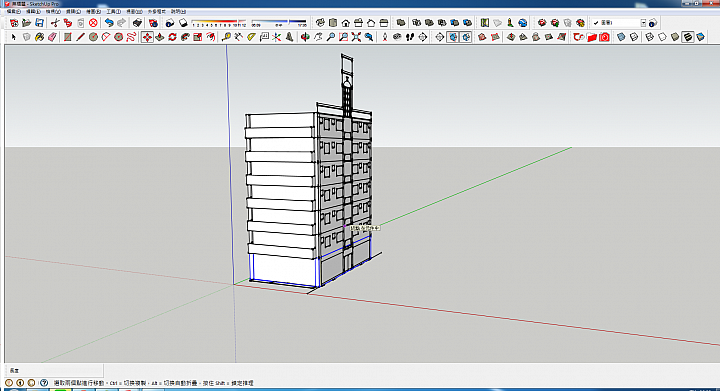Save the model with floppy icon
The height and width of the screenshot is (391, 720).
pyautogui.click(x=39, y=22)
